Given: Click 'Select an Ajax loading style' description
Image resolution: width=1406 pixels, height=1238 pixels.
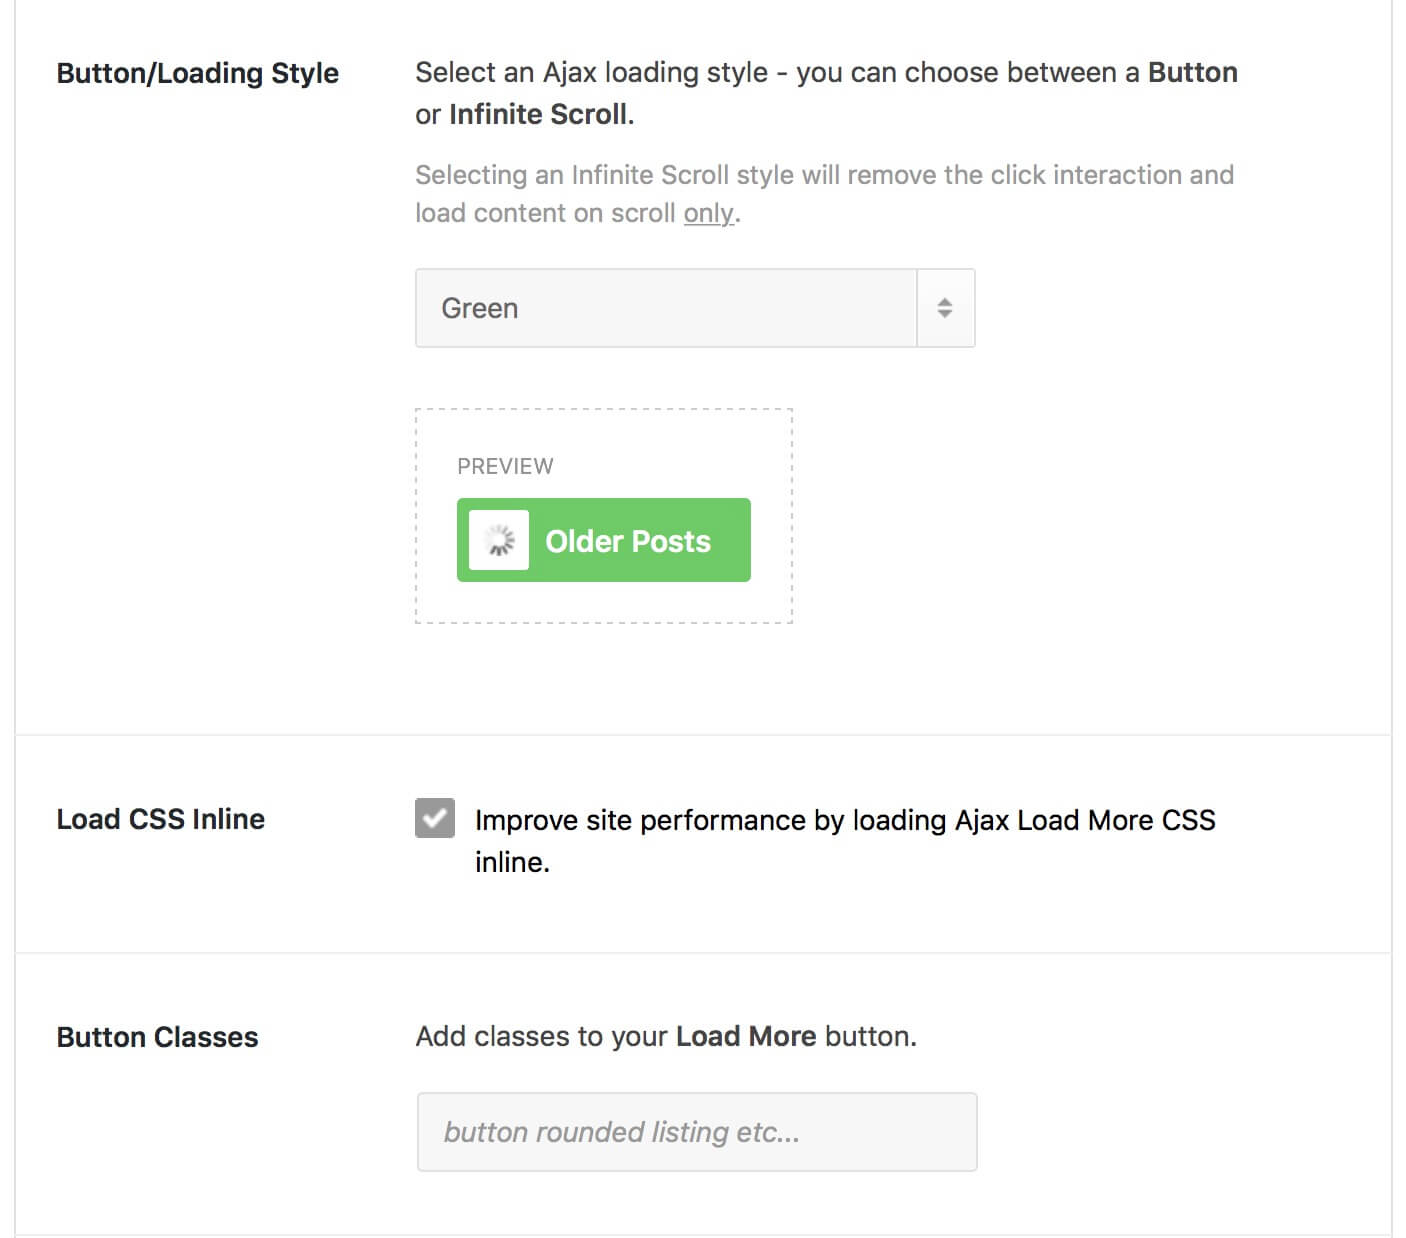Looking at the screenshot, I should (x=827, y=93).
